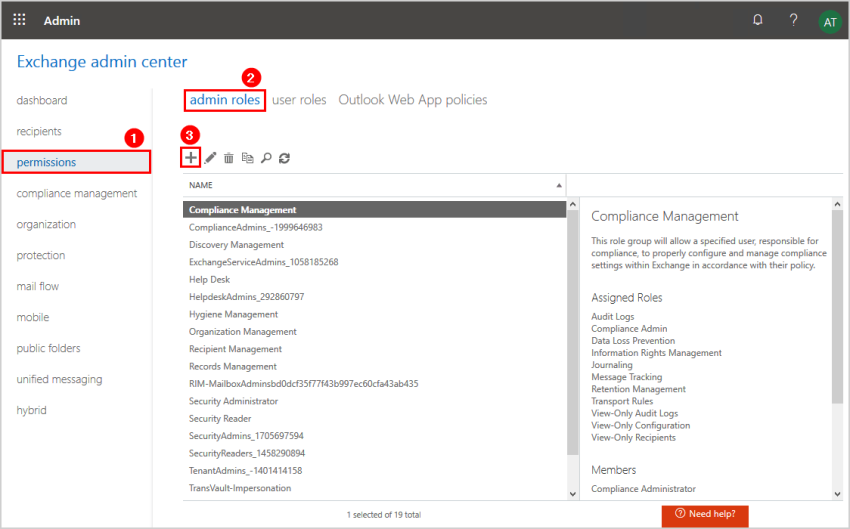The image size is (850, 529).
Task: Click Transport Rules assigned role
Action: point(622,401)
